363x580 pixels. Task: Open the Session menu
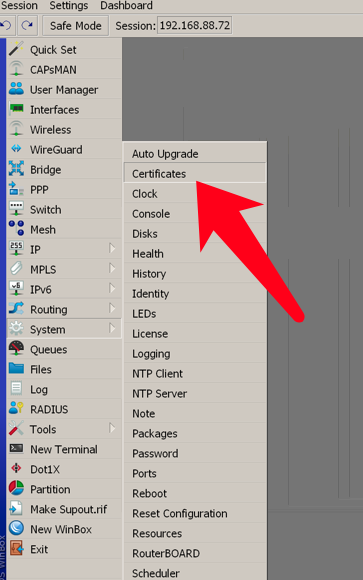(x=19, y=6)
